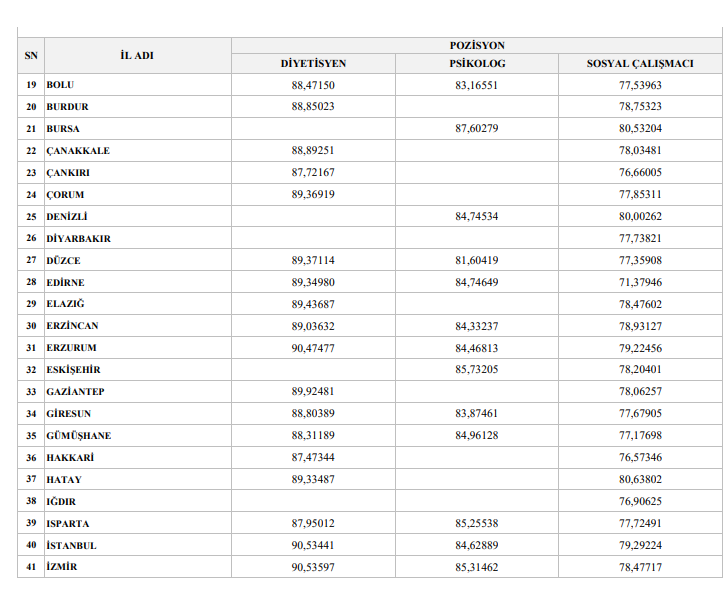The image size is (725, 595).
Task: Click the BURSA psikolog score 87,60279
Action: [477, 129]
